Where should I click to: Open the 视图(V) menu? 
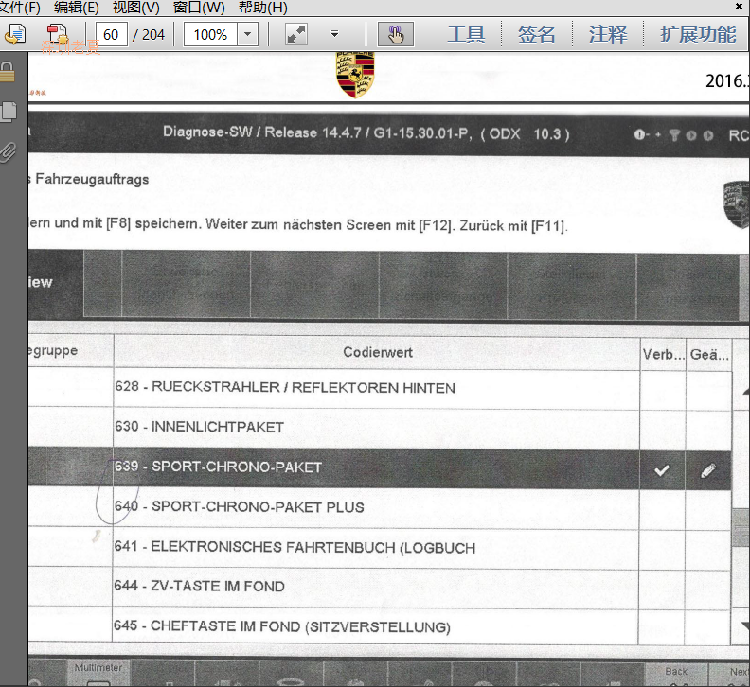click(x=136, y=7)
